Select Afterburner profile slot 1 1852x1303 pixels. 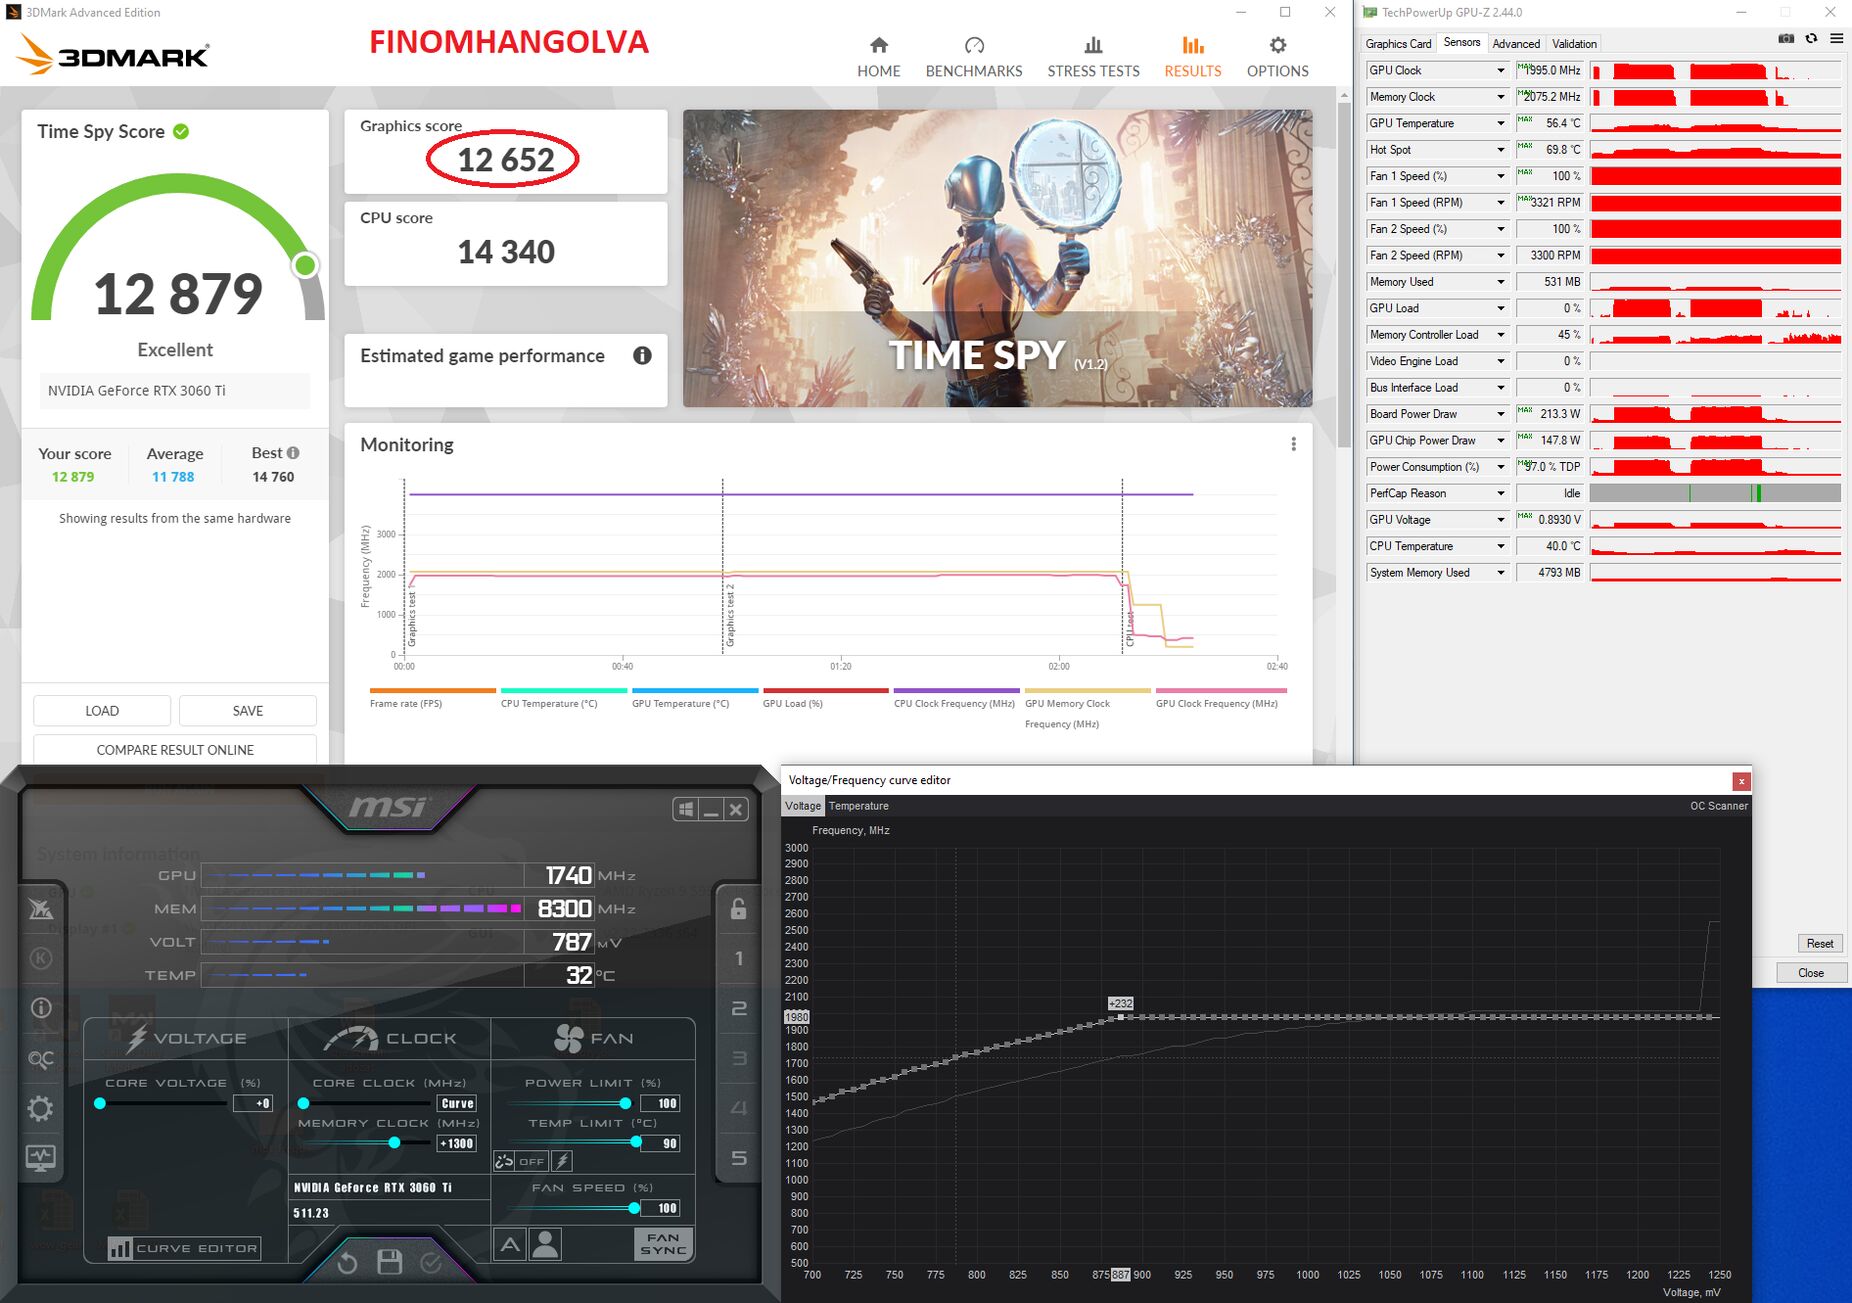(x=738, y=958)
